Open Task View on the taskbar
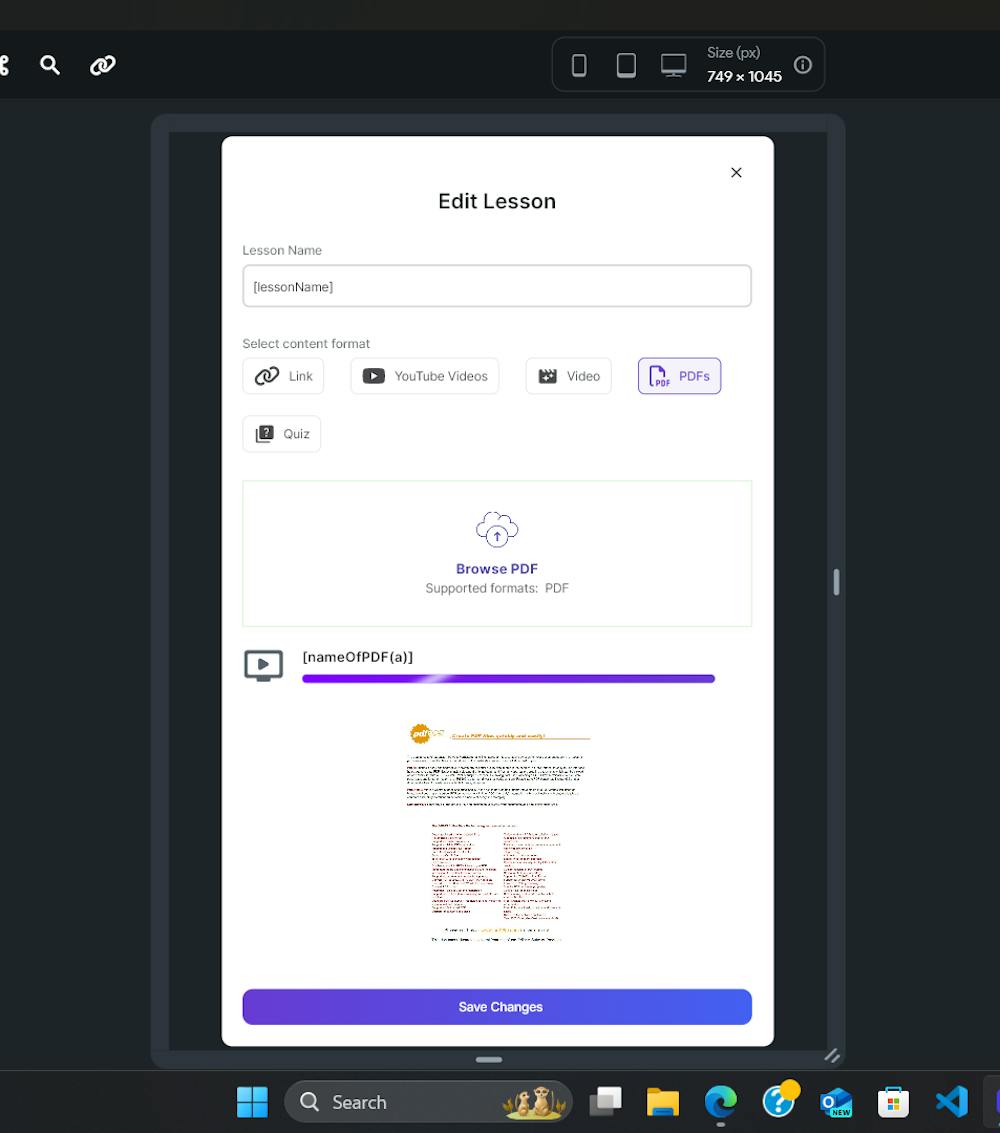1000x1133 pixels. [605, 1102]
